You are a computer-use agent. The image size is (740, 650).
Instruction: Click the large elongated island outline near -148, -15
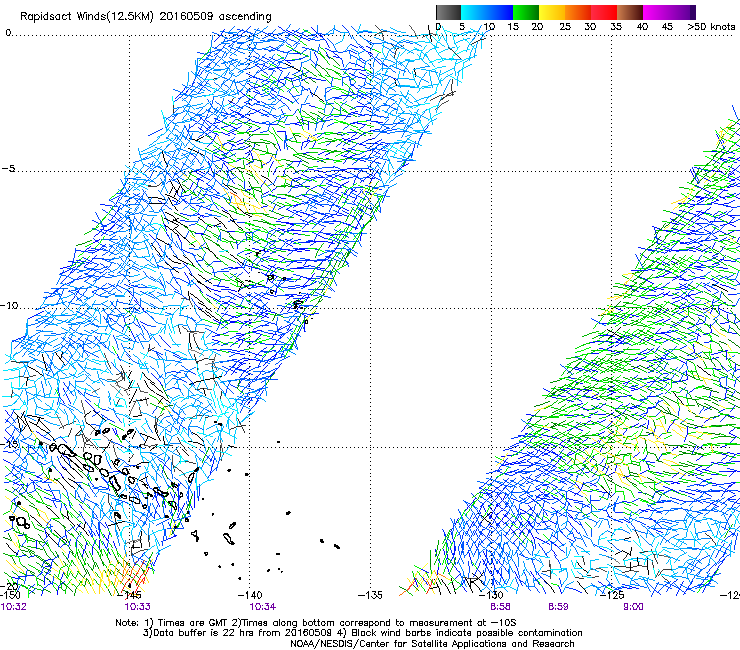tap(67, 450)
